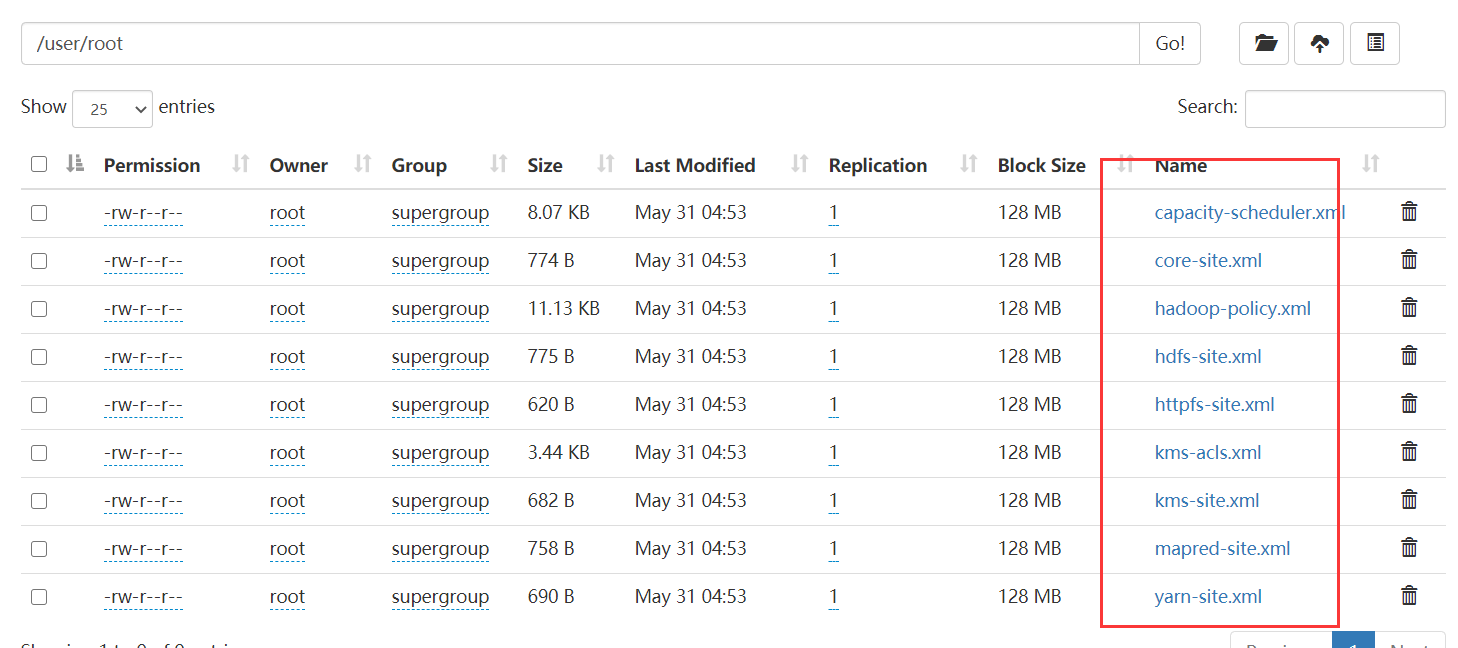The width and height of the screenshot is (1458, 648).
Task: Delete capacity-scheduler.xml using its trash icon
Action: (x=1409, y=212)
